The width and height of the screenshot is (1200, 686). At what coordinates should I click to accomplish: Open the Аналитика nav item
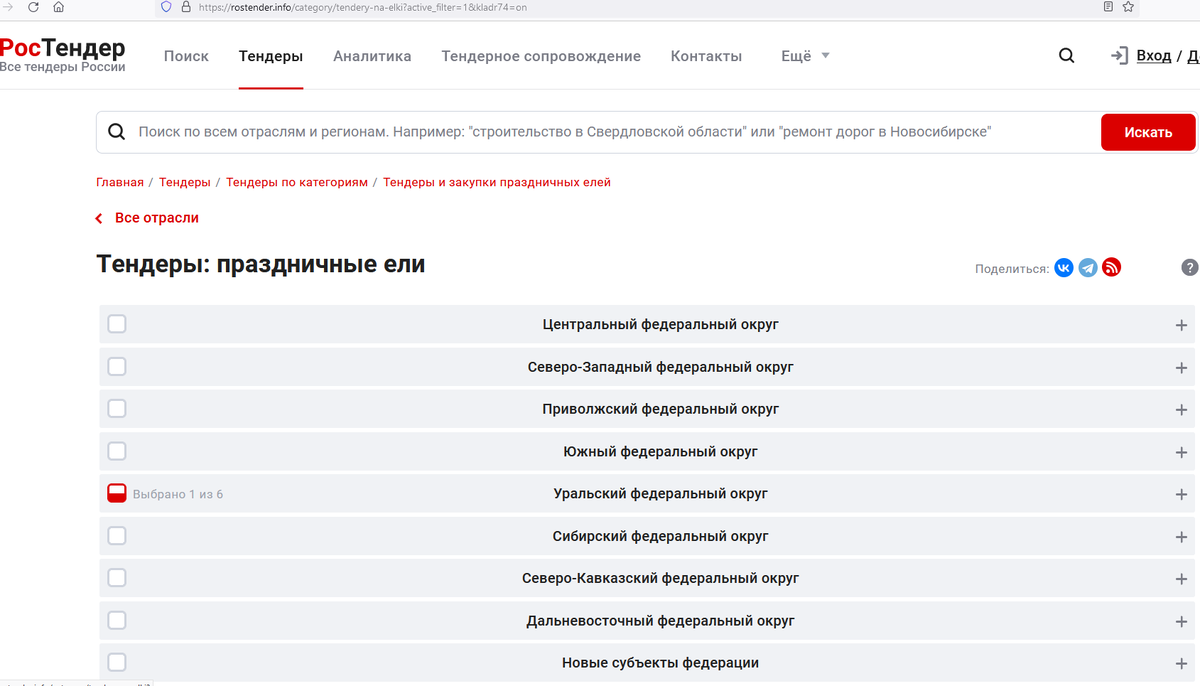tap(372, 56)
